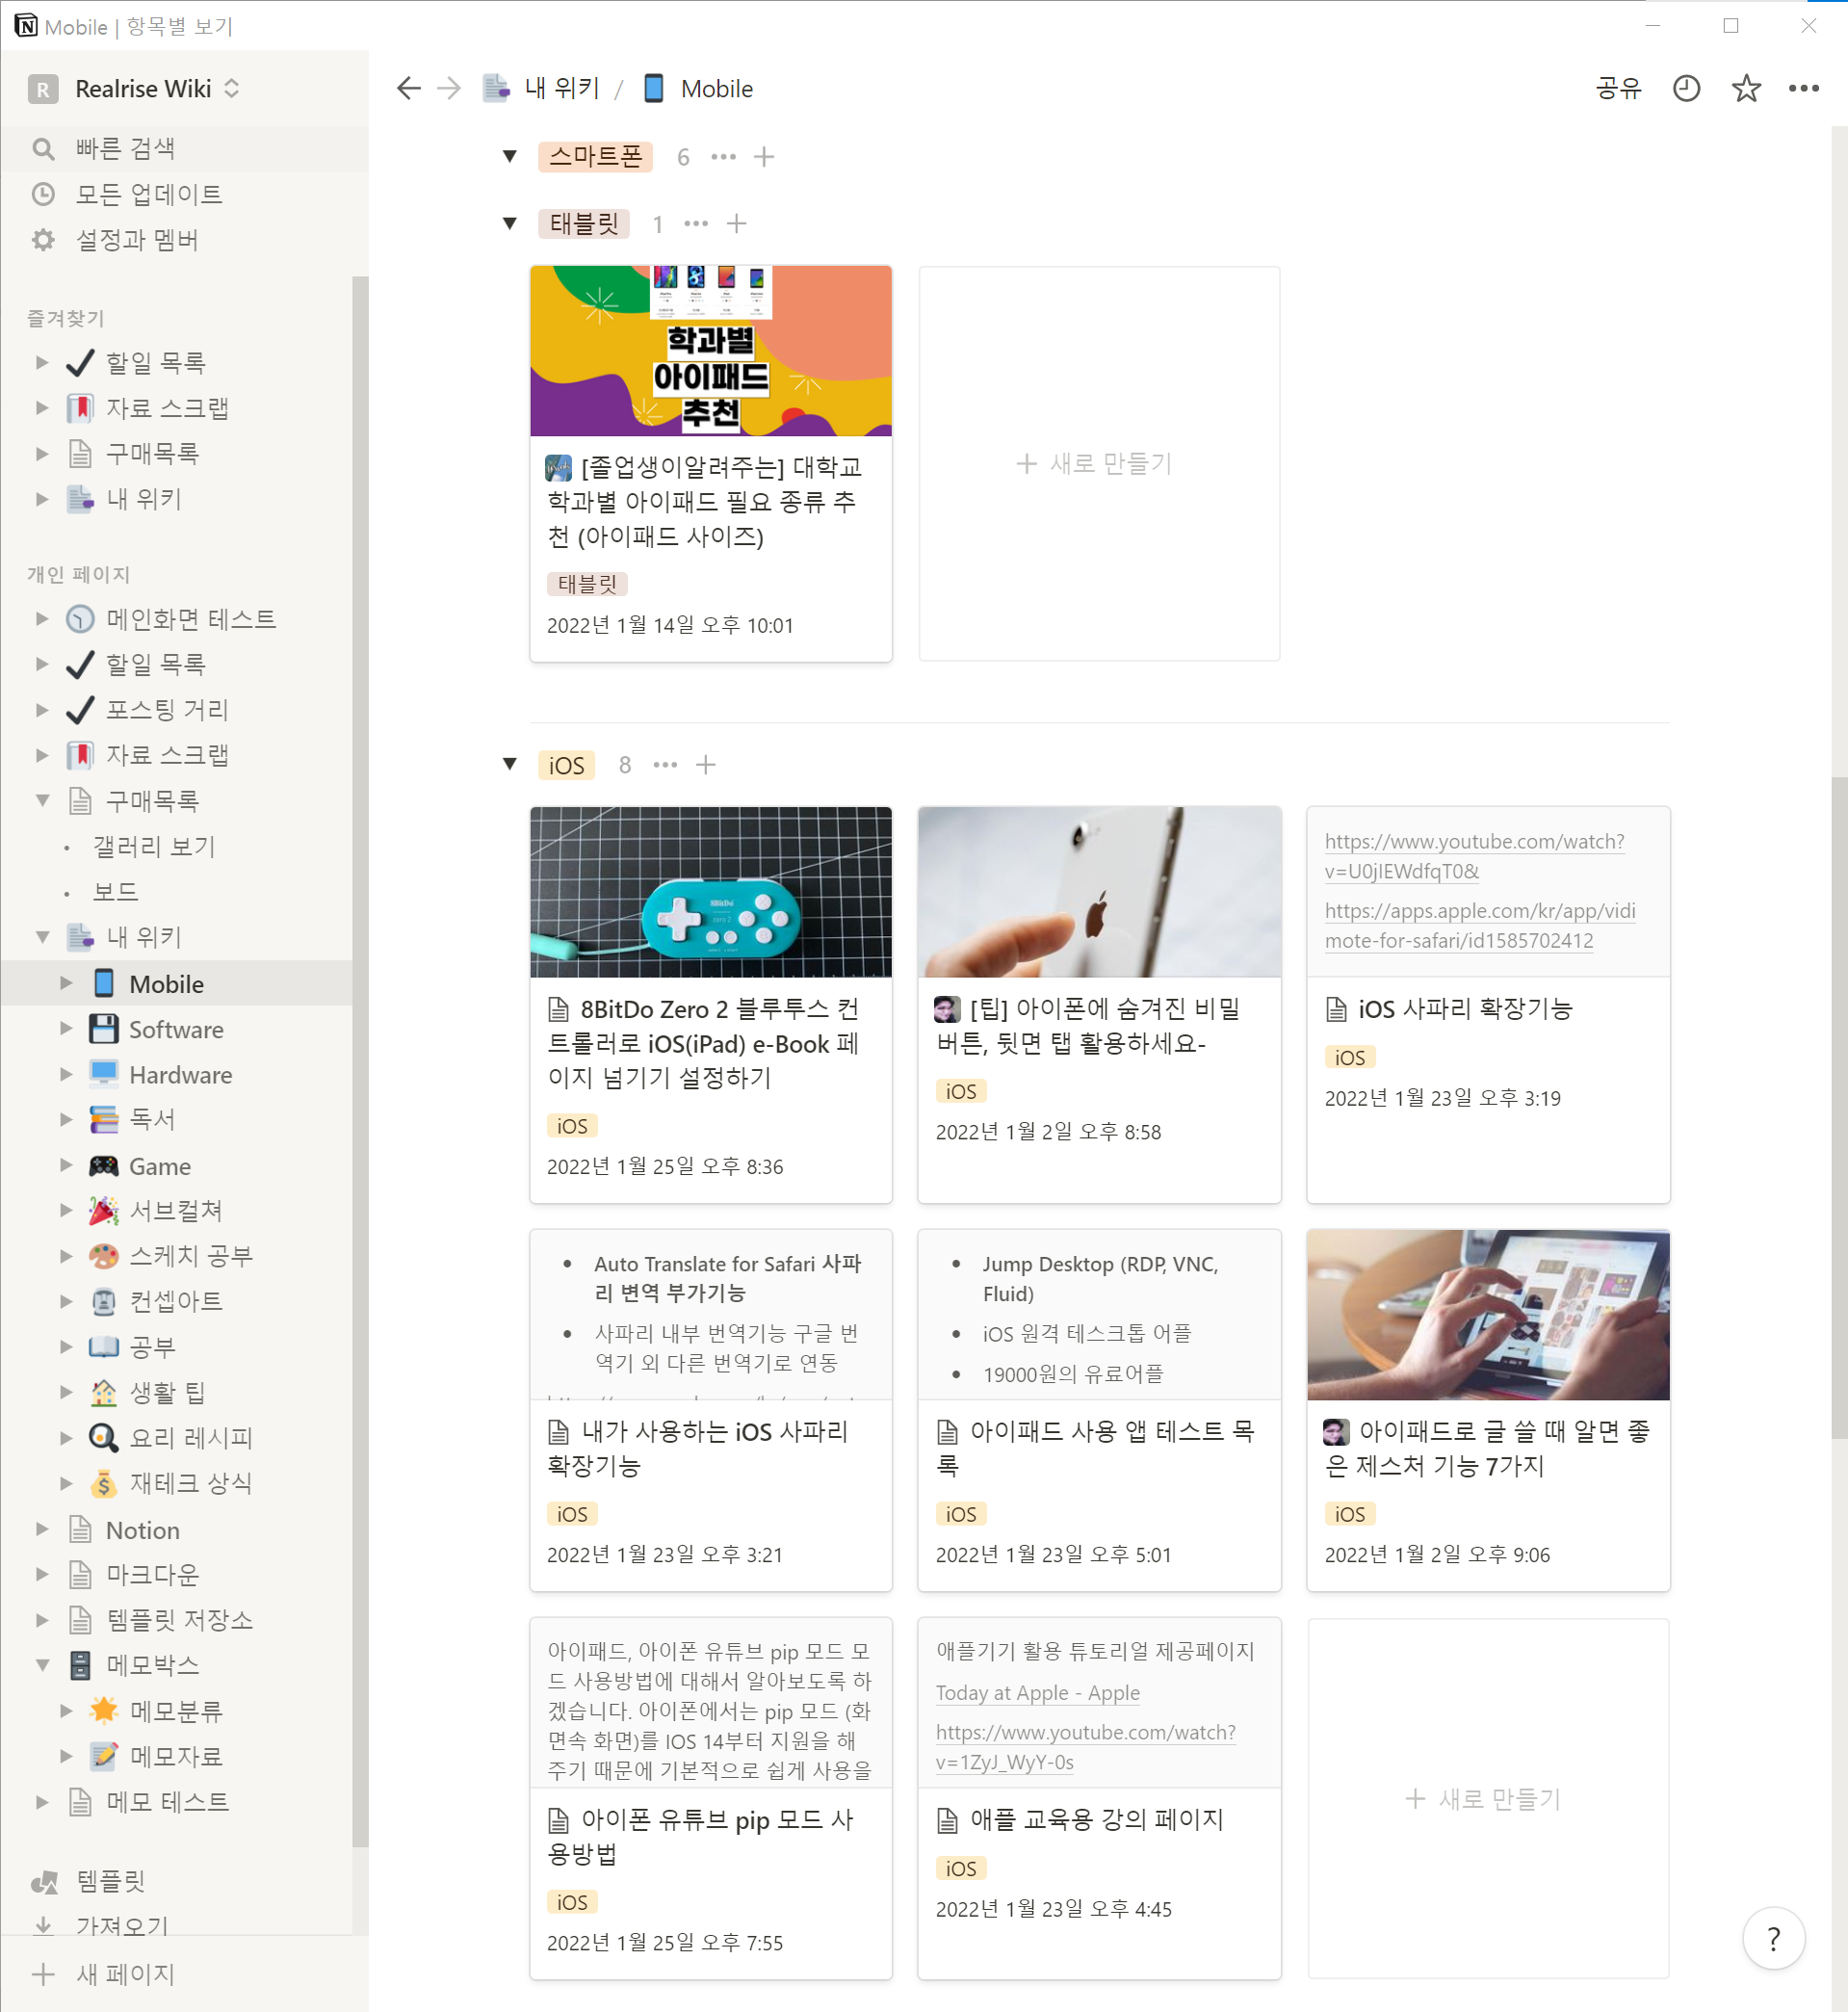Collapse the 메모박스 tree item
Screen dimensions: 1848x2012
42,1666
